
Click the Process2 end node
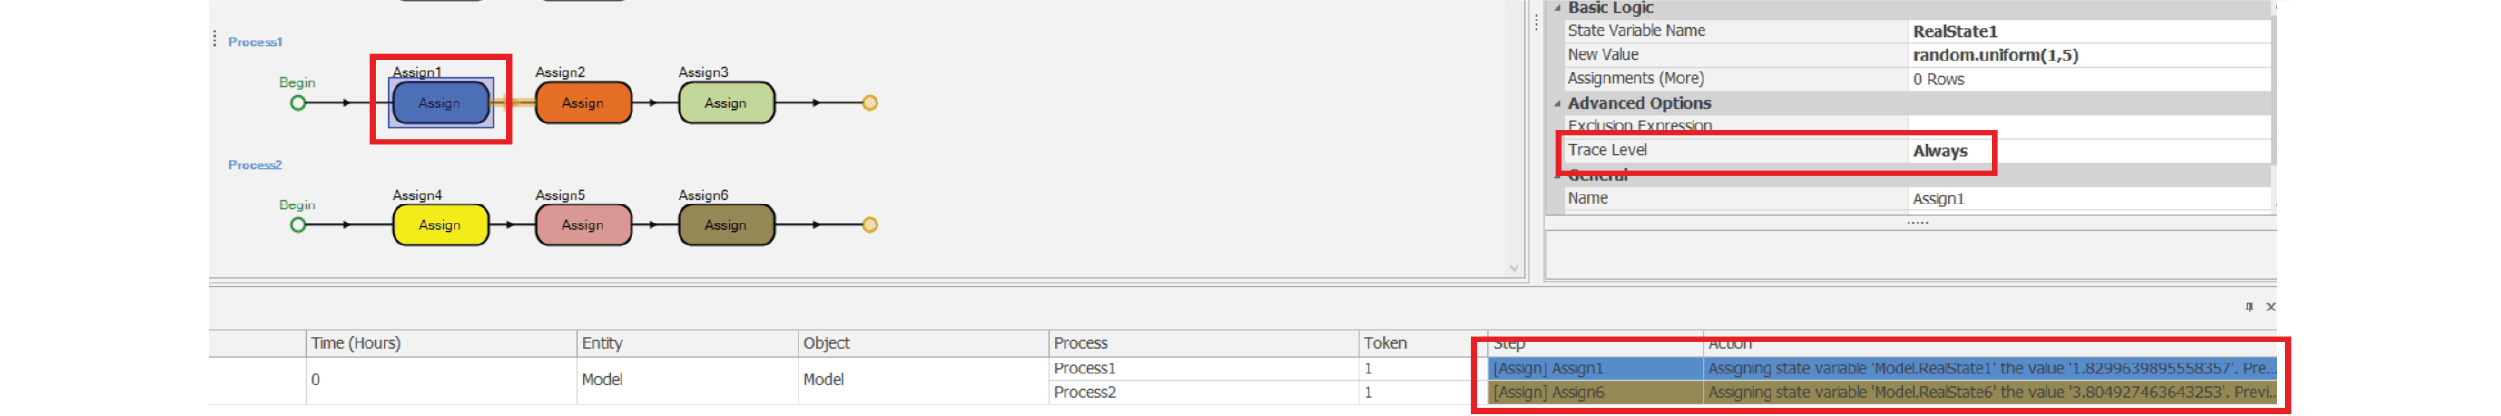coord(870,225)
